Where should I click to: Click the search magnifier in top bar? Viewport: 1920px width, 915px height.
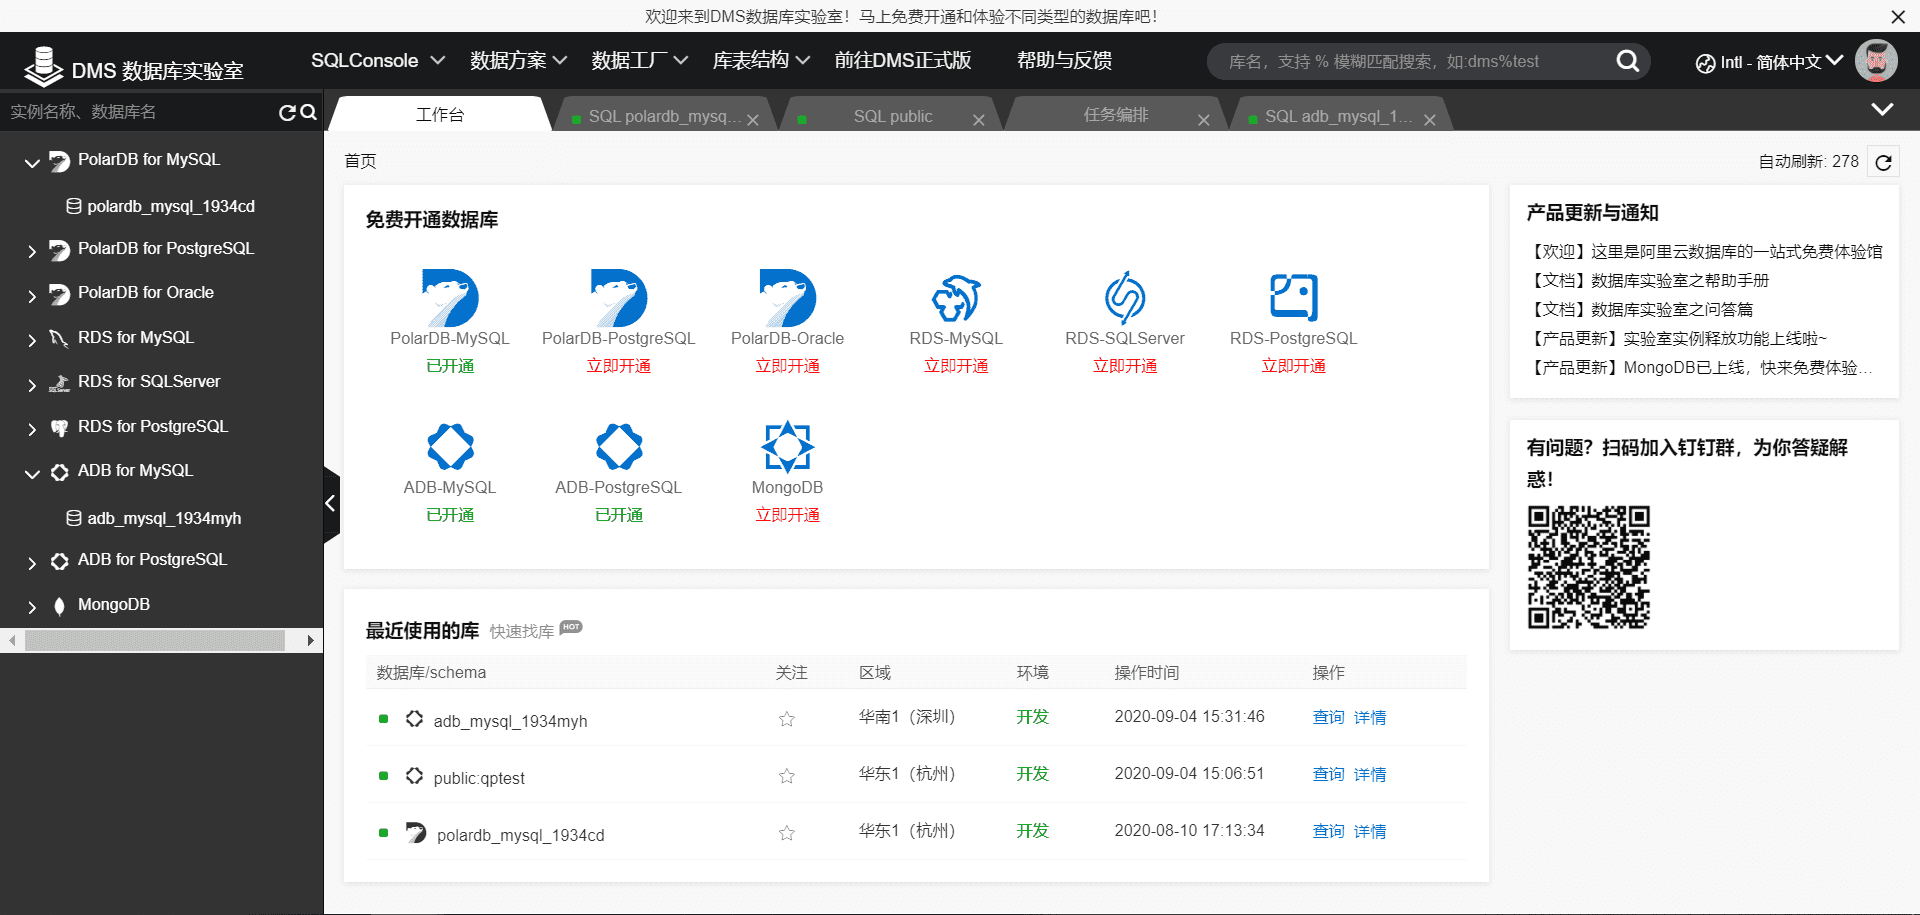pyautogui.click(x=1628, y=61)
